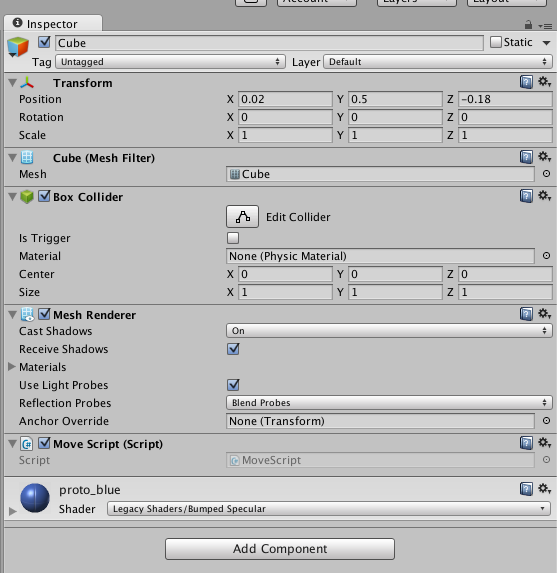Image resolution: width=557 pixels, height=573 pixels.
Task: Collapse the Cube (Mesh Filter) foldout
Action: (12, 158)
